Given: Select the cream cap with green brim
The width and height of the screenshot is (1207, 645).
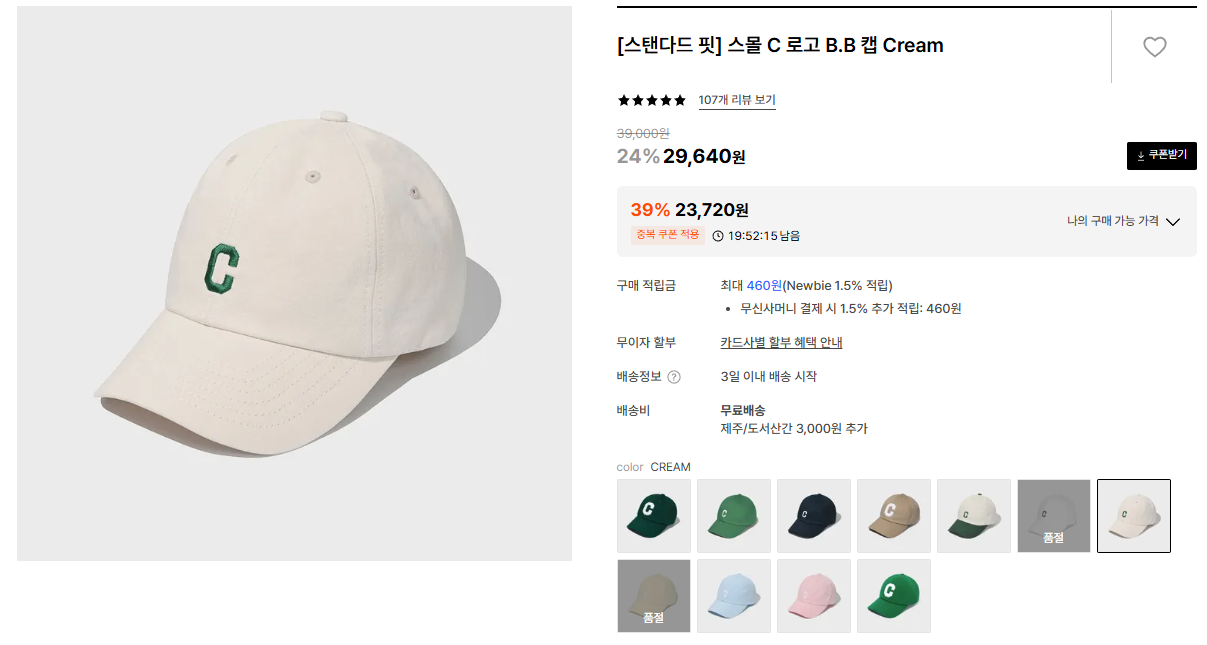Looking at the screenshot, I should click(x=974, y=516).
